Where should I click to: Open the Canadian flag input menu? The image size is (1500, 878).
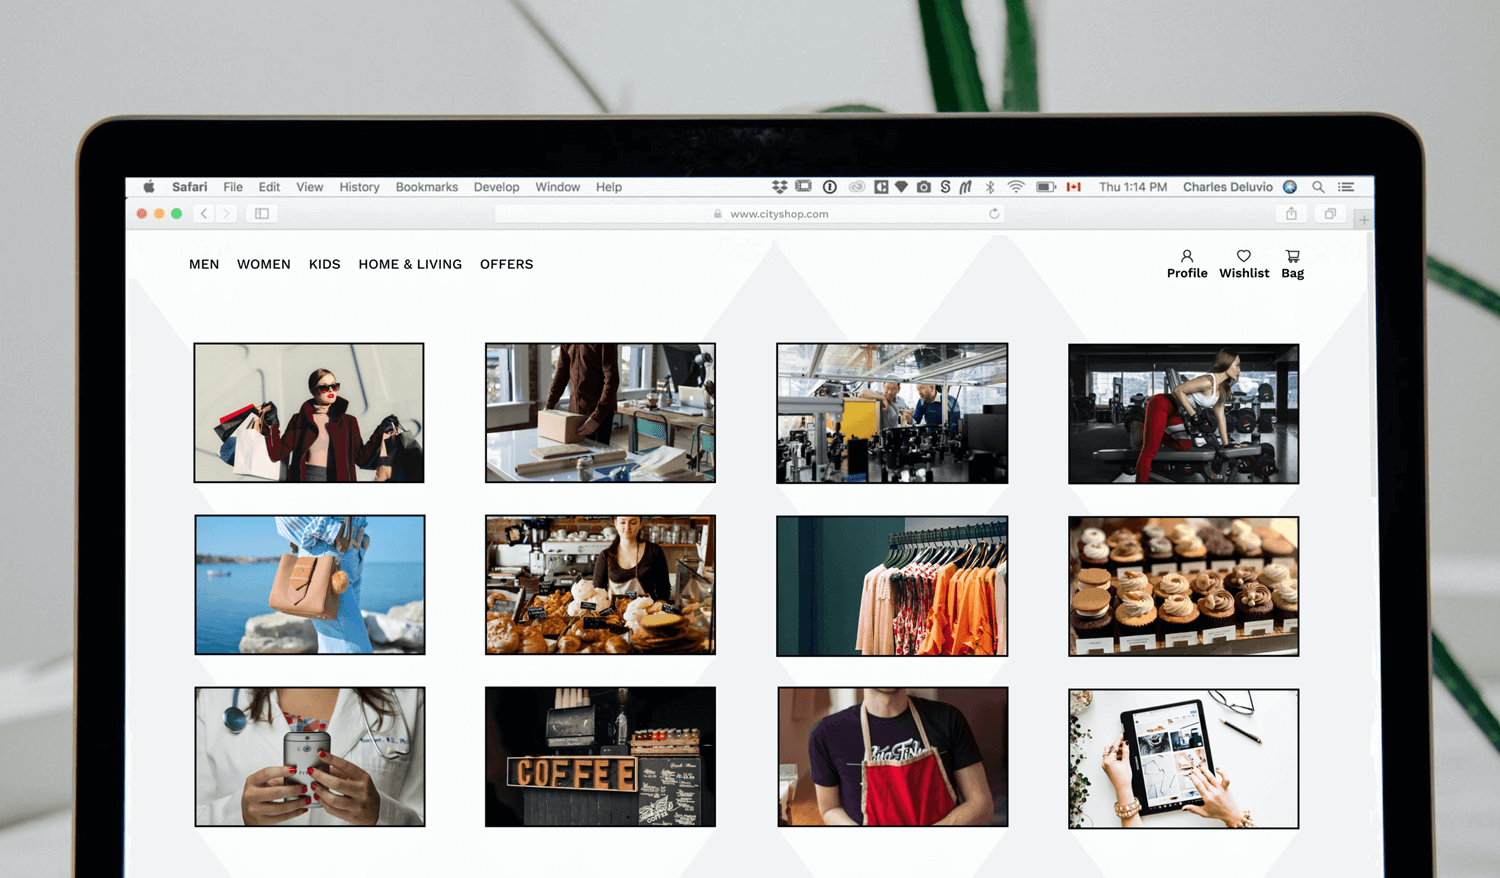point(1074,187)
